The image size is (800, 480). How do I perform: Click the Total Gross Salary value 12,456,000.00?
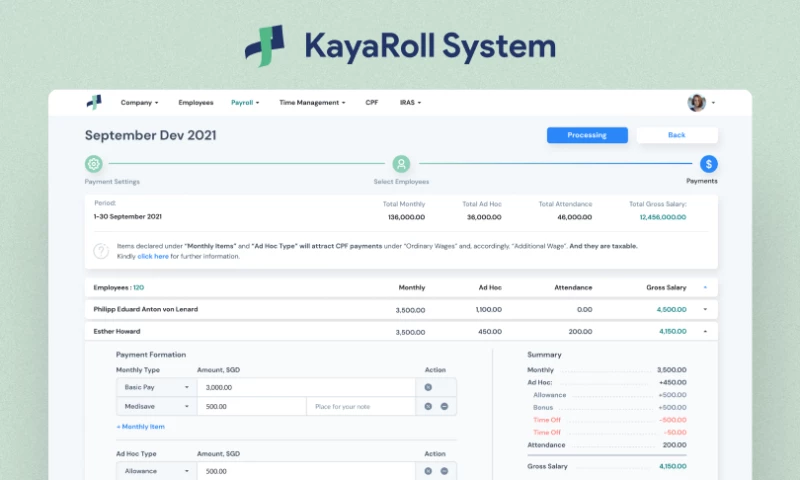[663, 217]
